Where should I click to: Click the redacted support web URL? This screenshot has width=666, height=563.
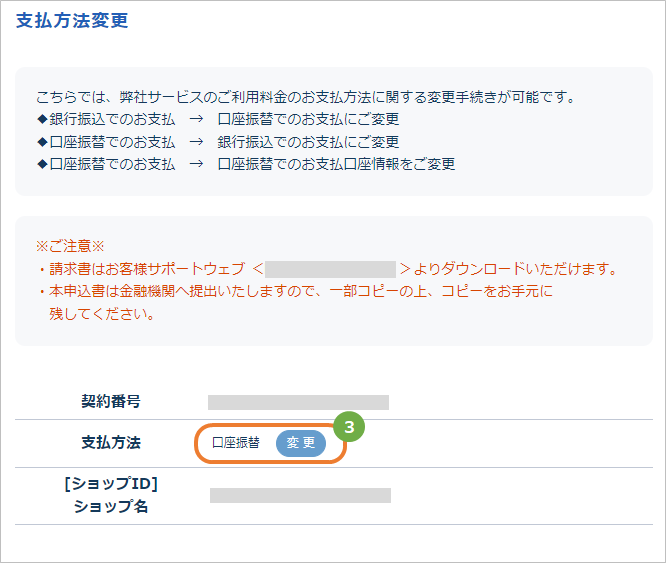pyautogui.click(x=330, y=270)
